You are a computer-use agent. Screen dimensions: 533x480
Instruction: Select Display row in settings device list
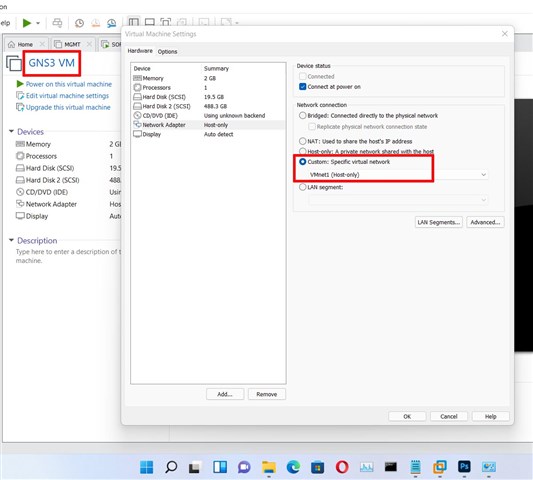(x=208, y=134)
